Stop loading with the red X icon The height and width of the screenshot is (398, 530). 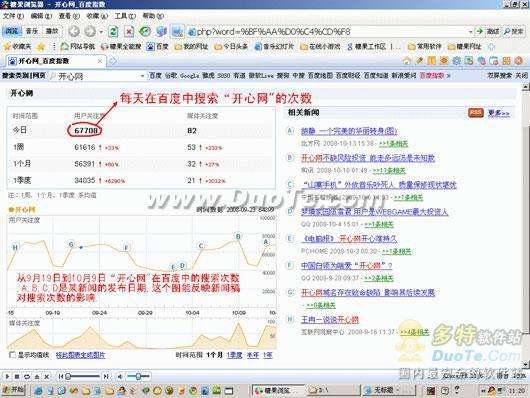coord(129,32)
